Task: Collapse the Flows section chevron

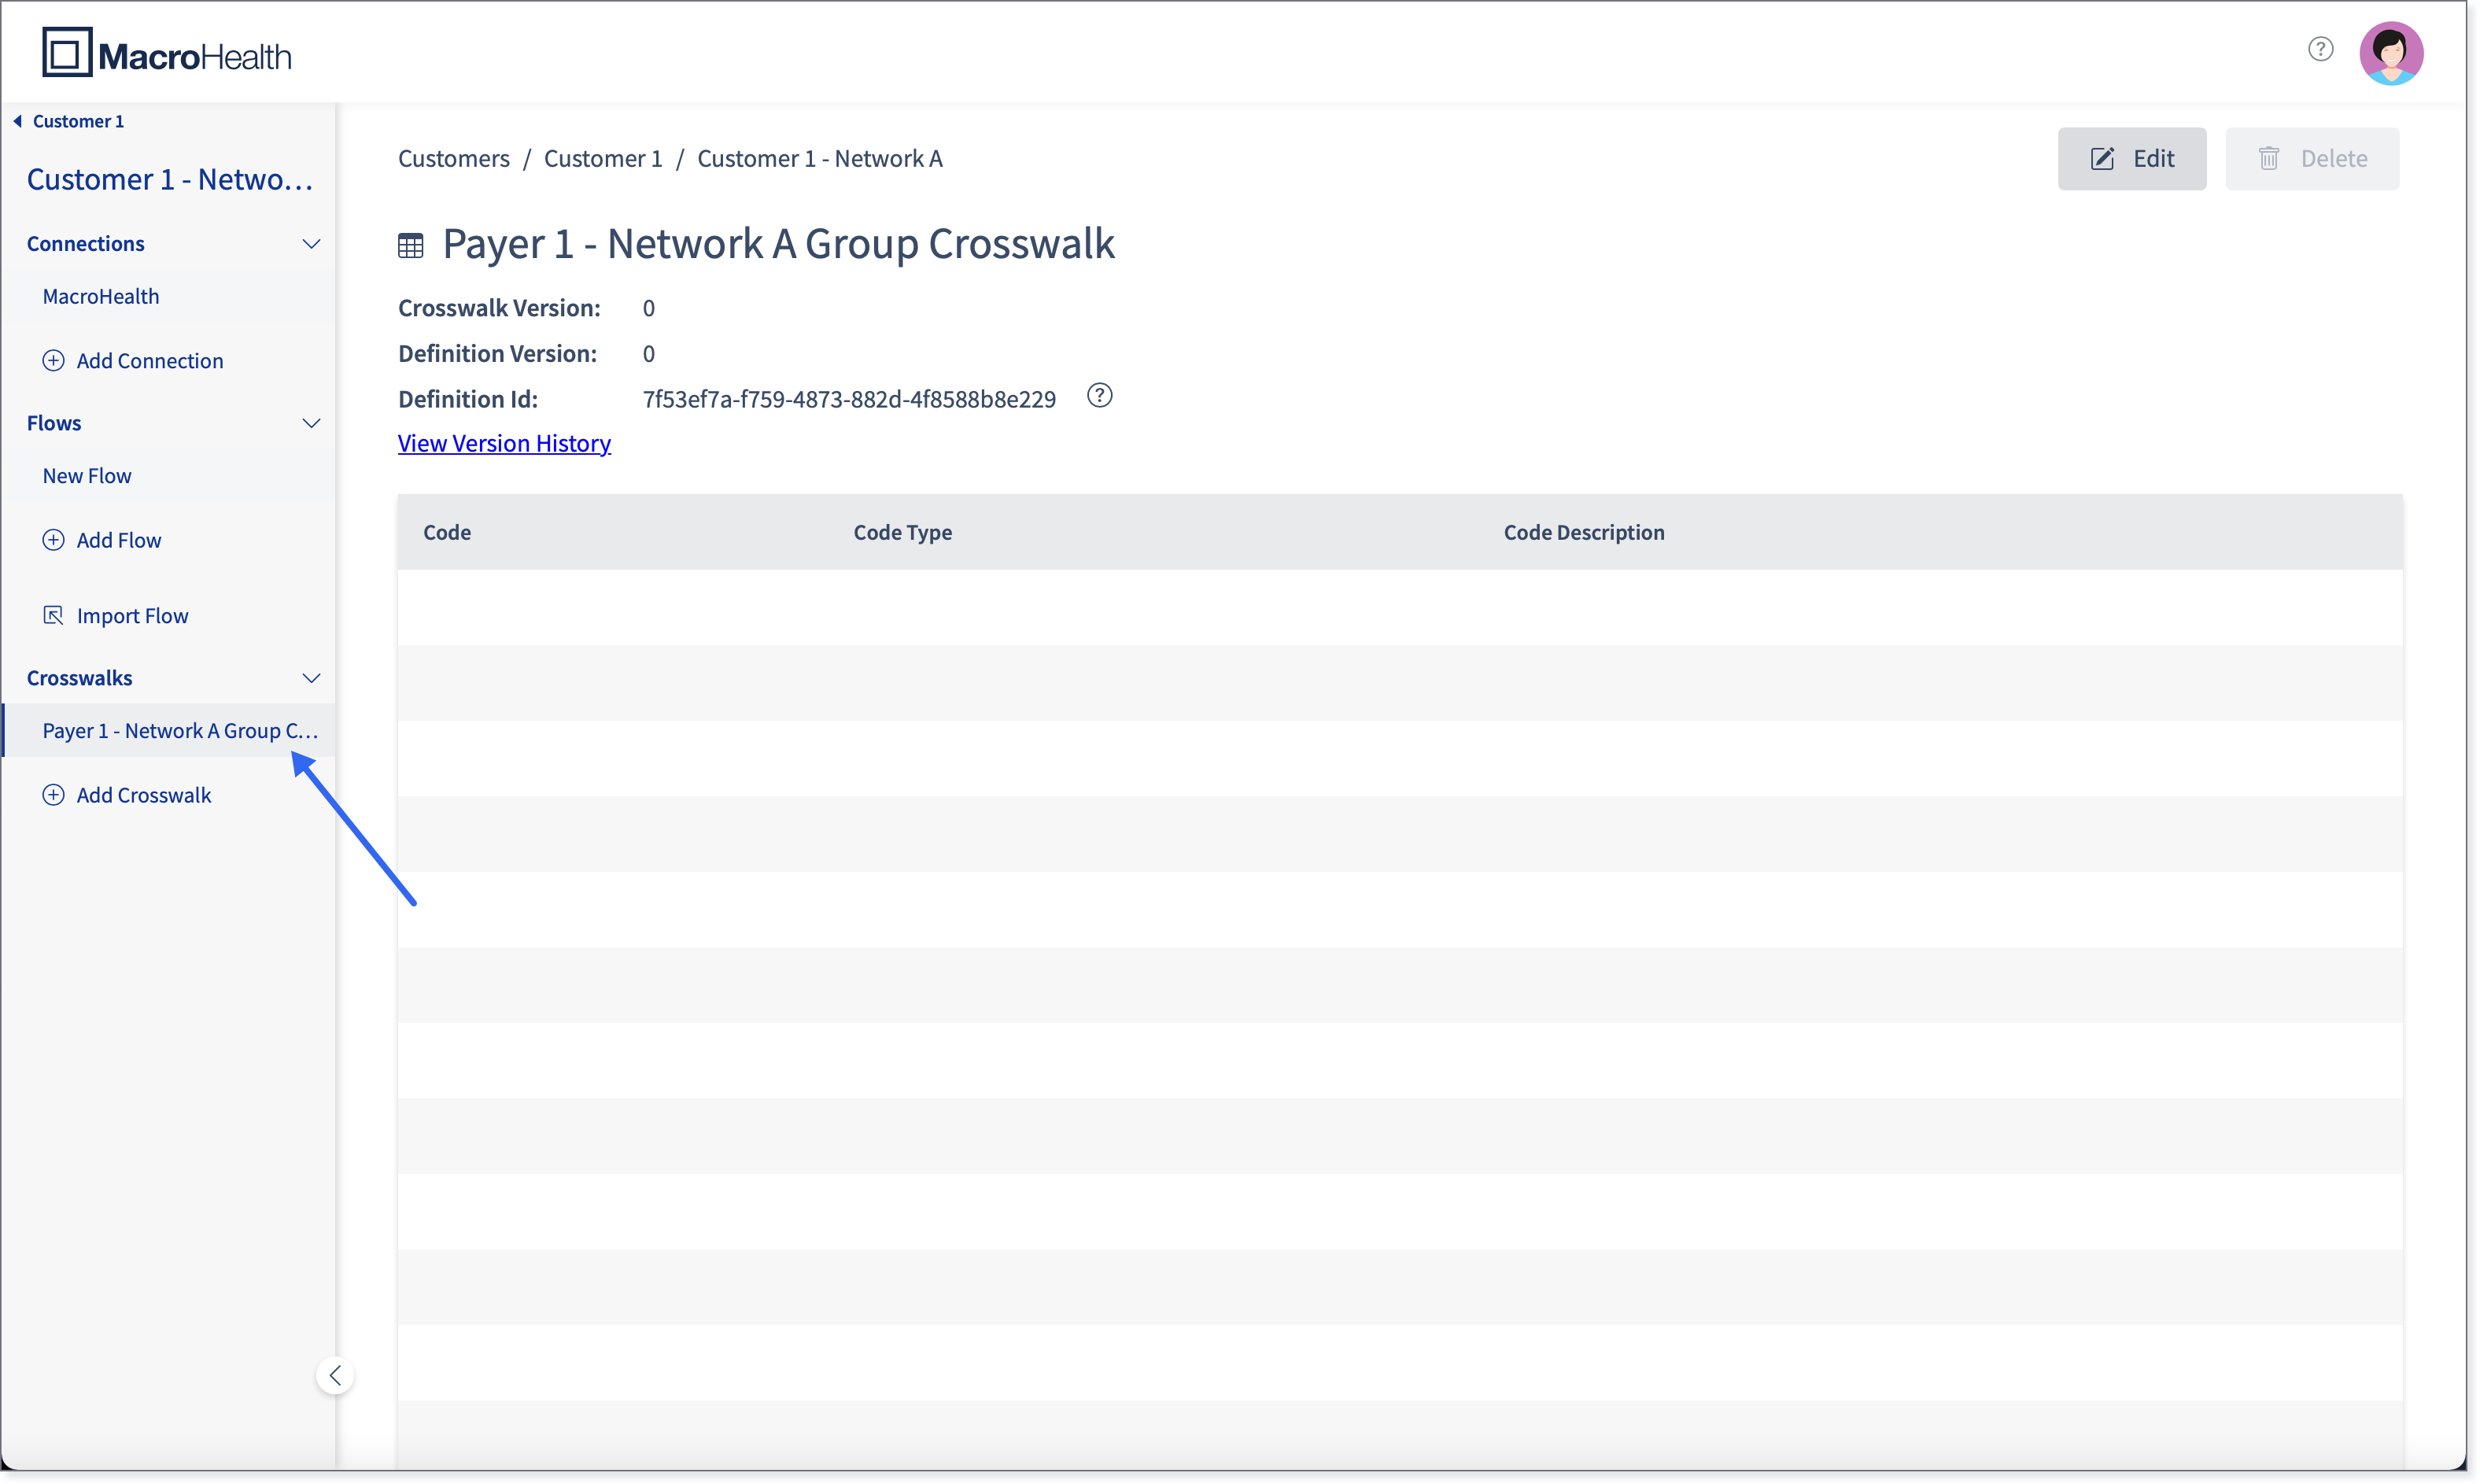Action: 311,423
